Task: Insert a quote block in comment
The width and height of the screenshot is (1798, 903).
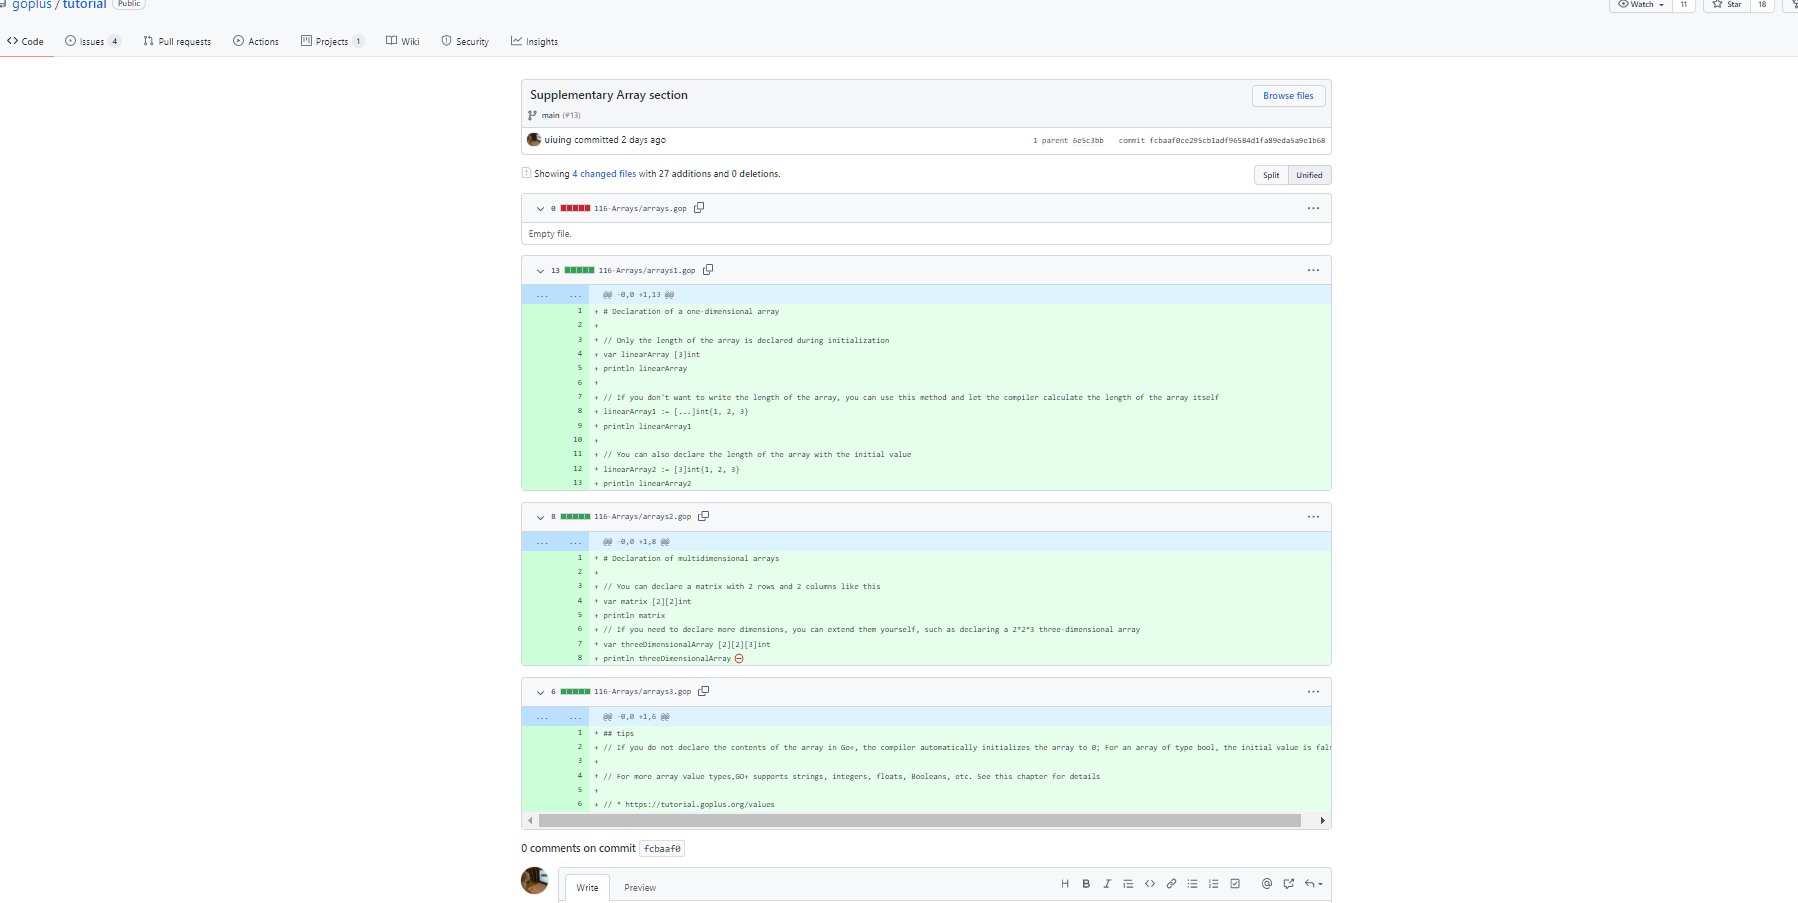Action: point(1128,884)
